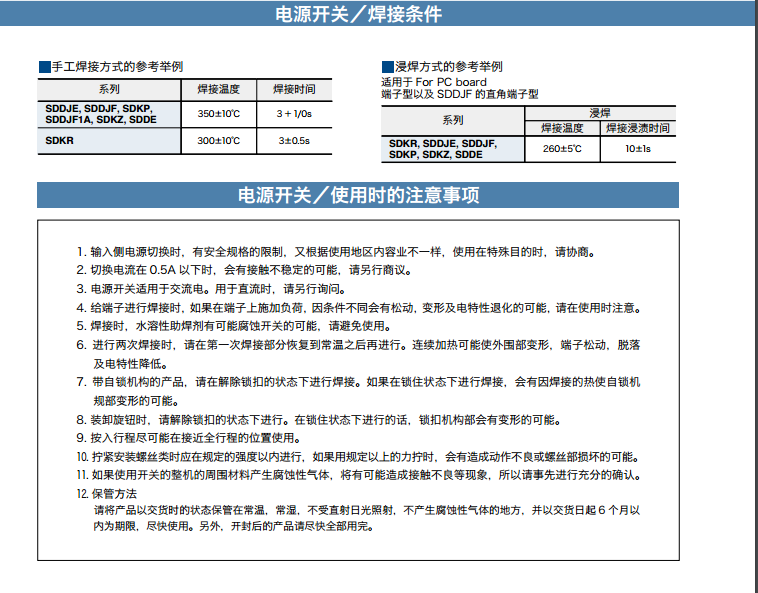Screen dimensions: 758x593
Task: Click the 10±1s immersion time cell
Action: coord(637,149)
